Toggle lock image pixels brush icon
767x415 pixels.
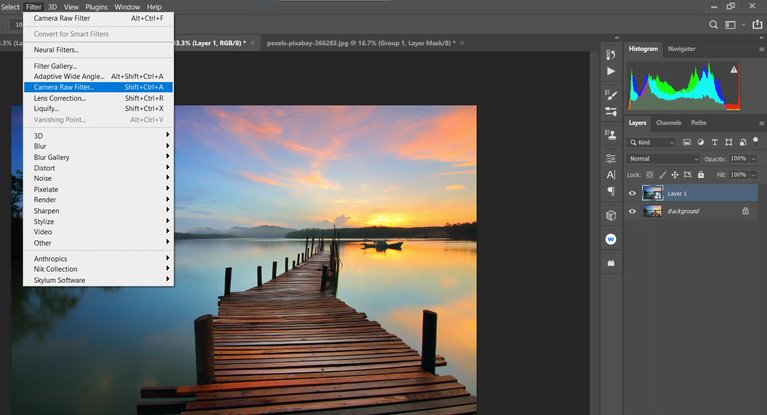pyautogui.click(x=662, y=175)
